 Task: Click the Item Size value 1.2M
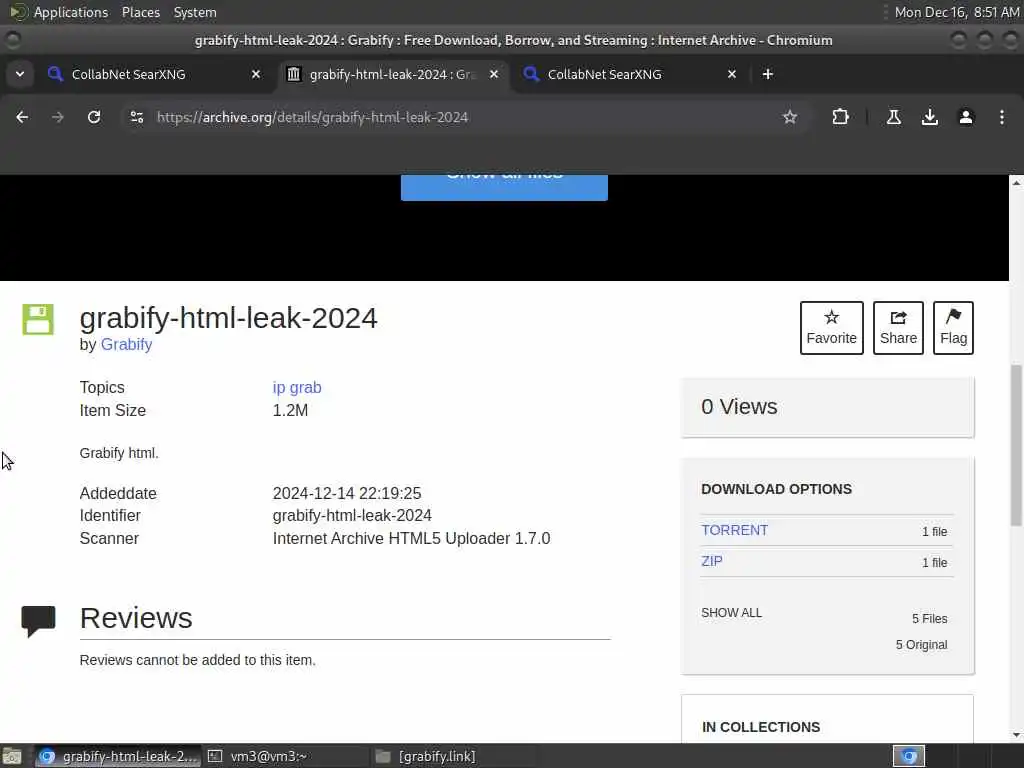coord(290,410)
